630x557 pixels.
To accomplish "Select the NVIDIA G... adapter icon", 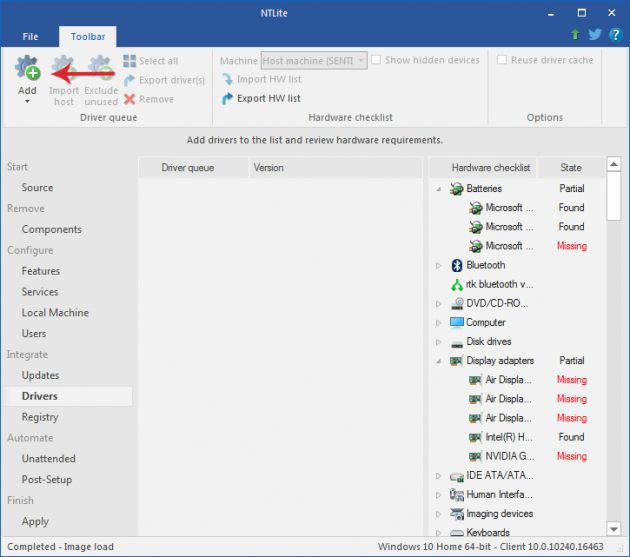I will click(x=475, y=457).
